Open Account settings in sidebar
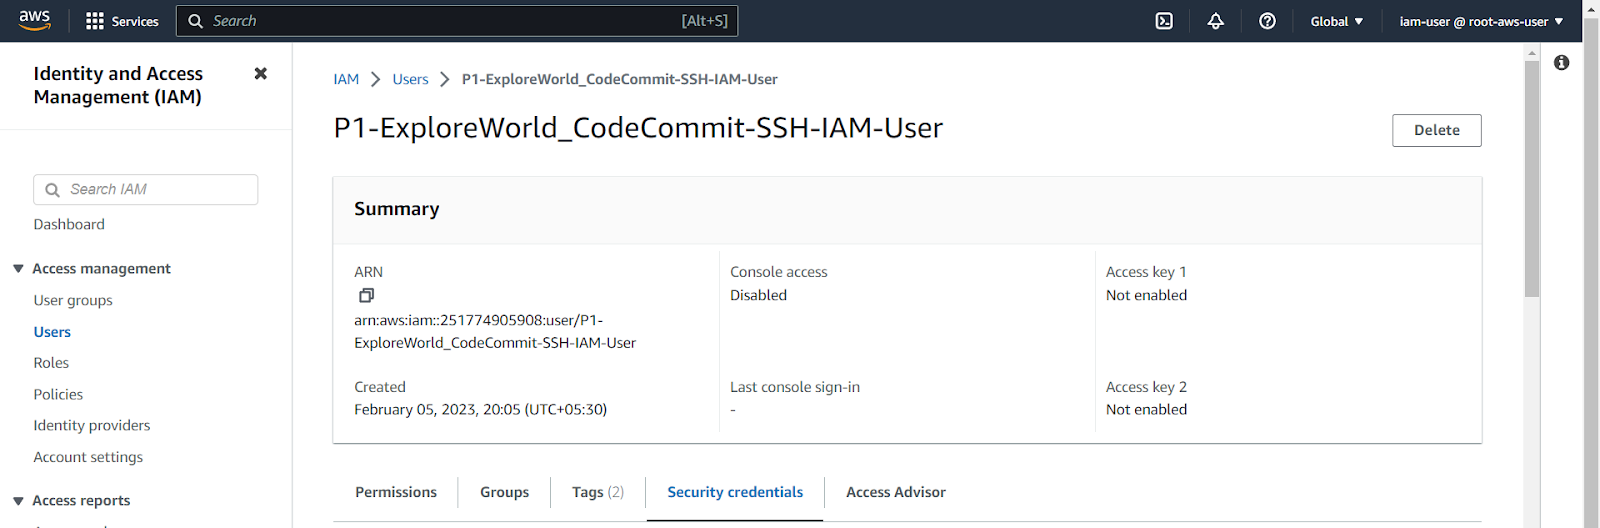Viewport: 1600px width, 528px height. click(88, 457)
